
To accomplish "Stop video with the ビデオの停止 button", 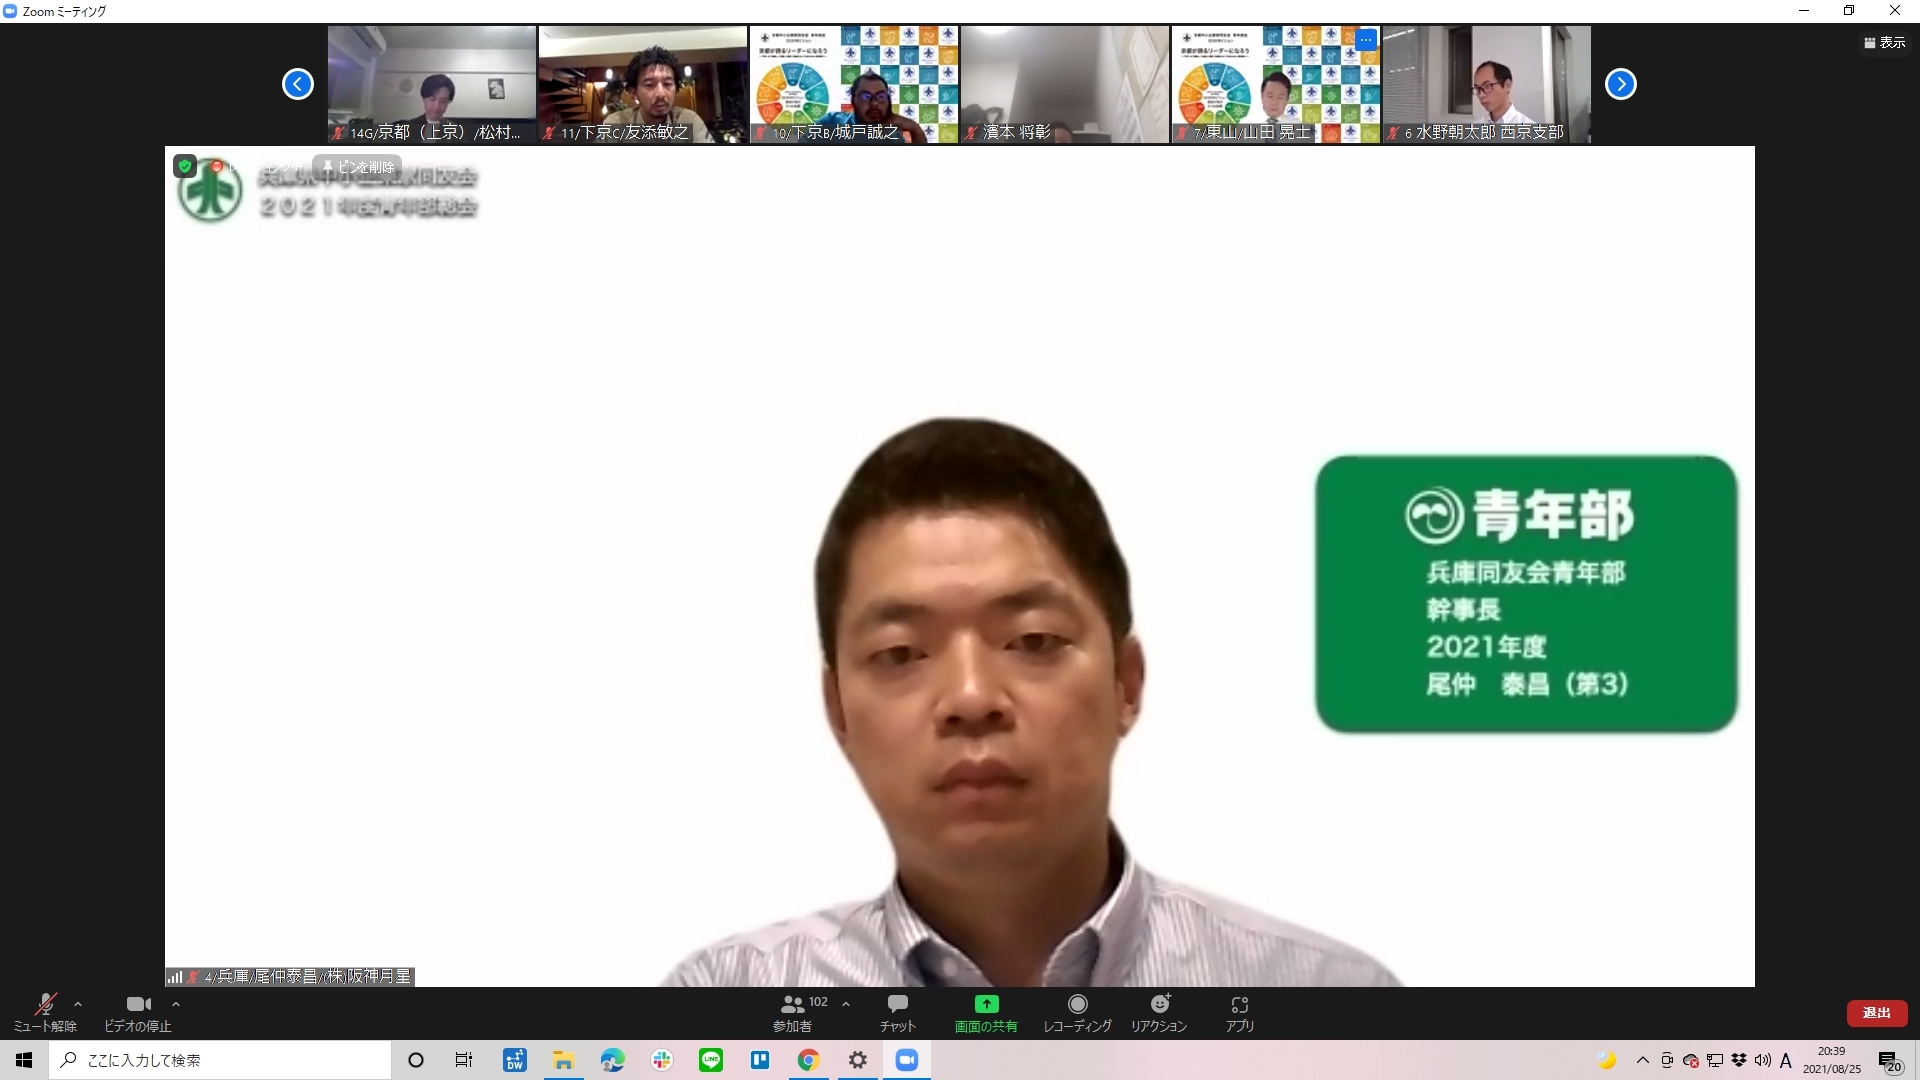I will point(138,1013).
